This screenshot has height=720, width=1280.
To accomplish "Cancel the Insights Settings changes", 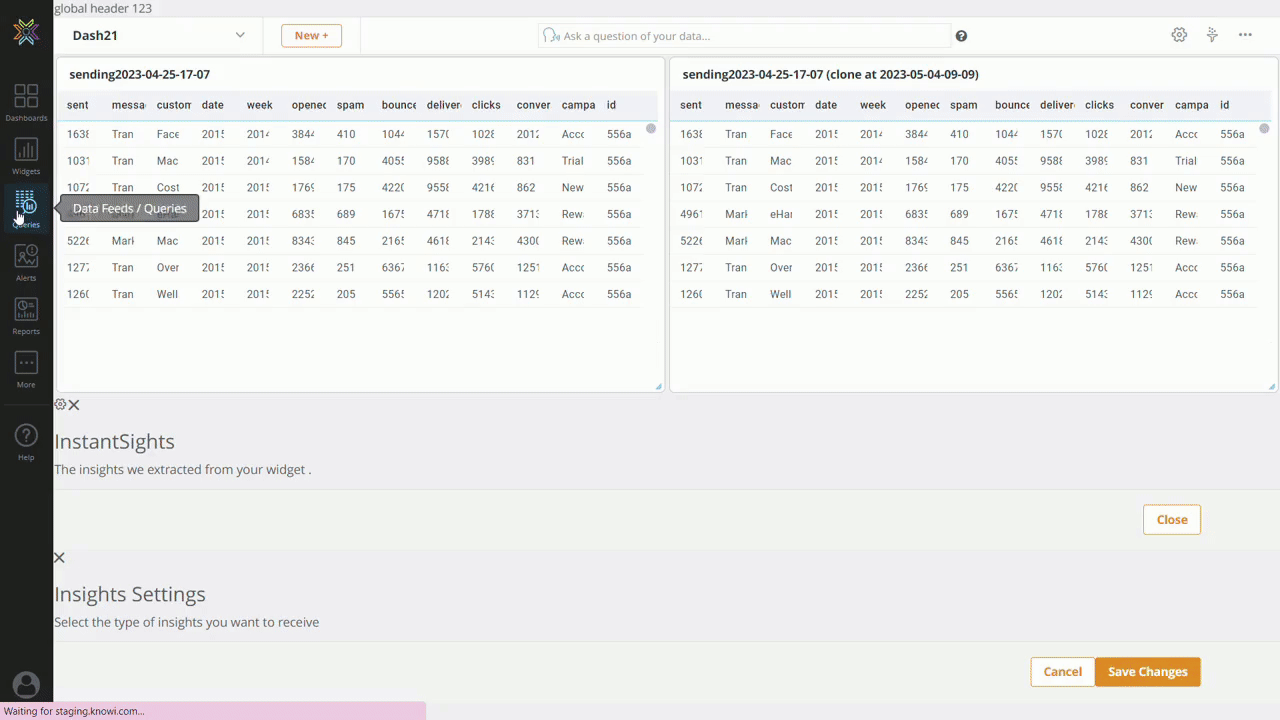I will pyautogui.click(x=1062, y=671).
